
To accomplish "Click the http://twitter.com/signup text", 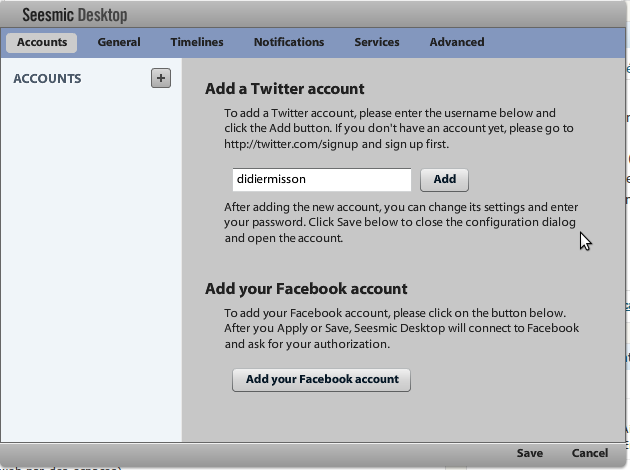I will pyautogui.click(x=291, y=144).
